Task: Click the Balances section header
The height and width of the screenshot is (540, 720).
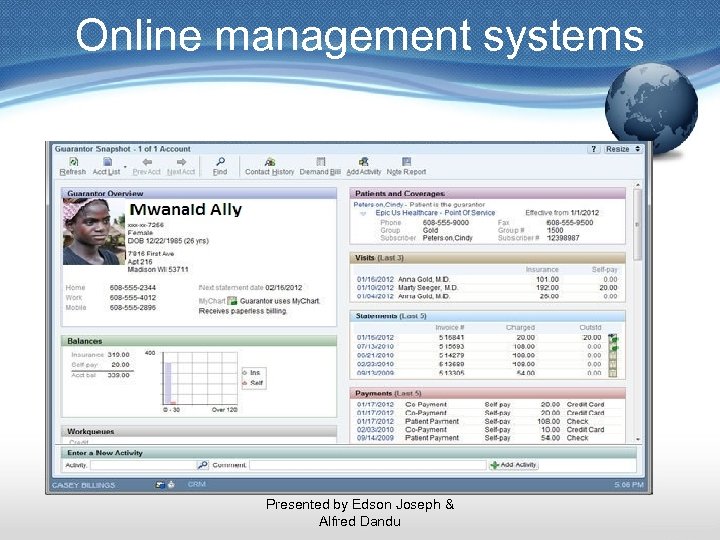Action: 199,341
